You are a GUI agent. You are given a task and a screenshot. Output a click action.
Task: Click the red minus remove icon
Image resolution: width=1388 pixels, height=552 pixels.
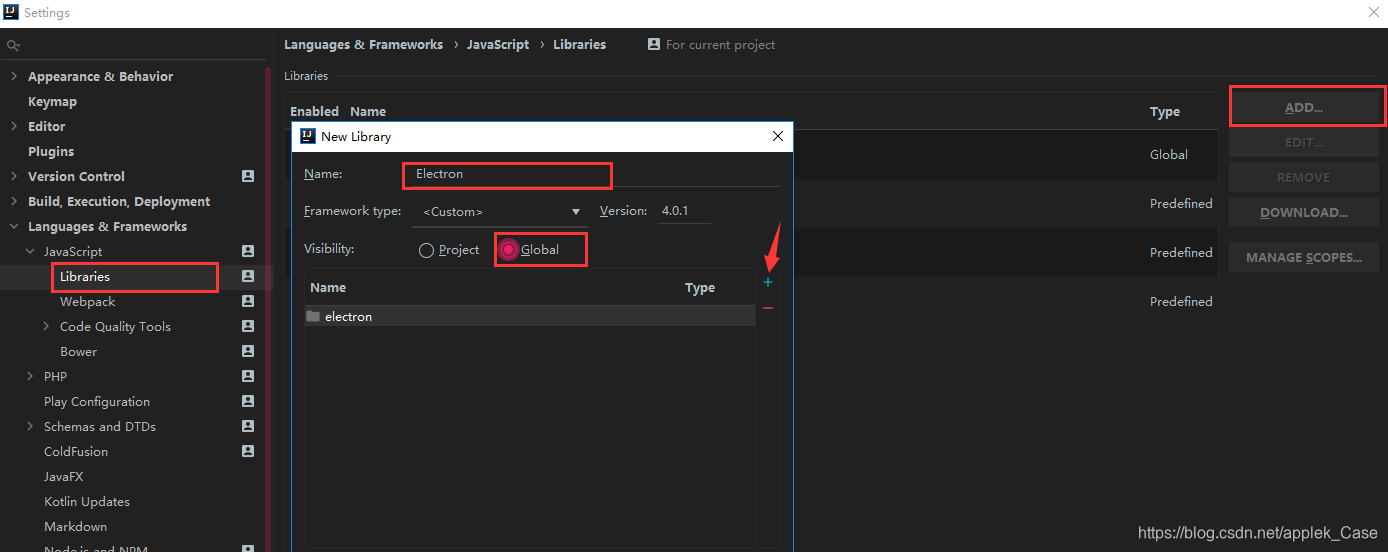point(768,308)
